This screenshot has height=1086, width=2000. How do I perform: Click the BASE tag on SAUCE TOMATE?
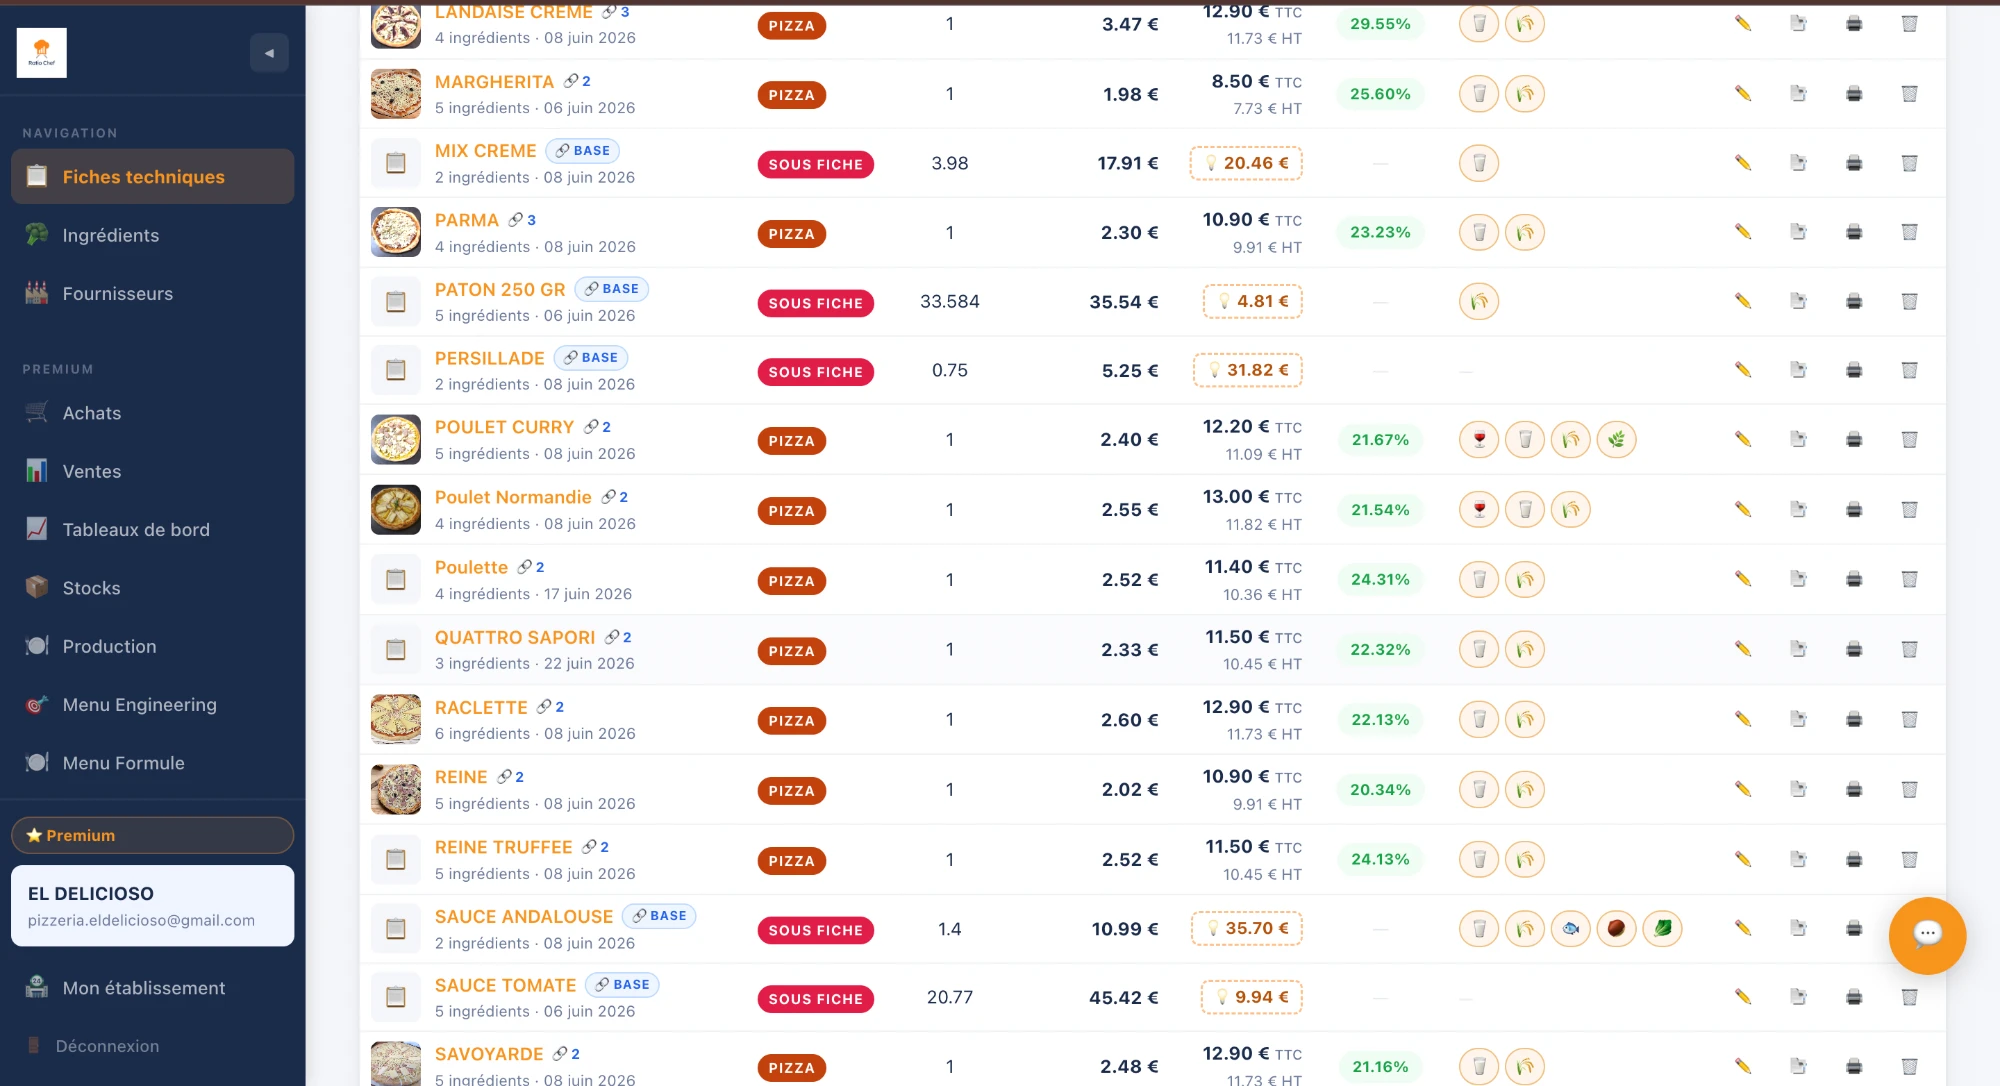(x=622, y=985)
